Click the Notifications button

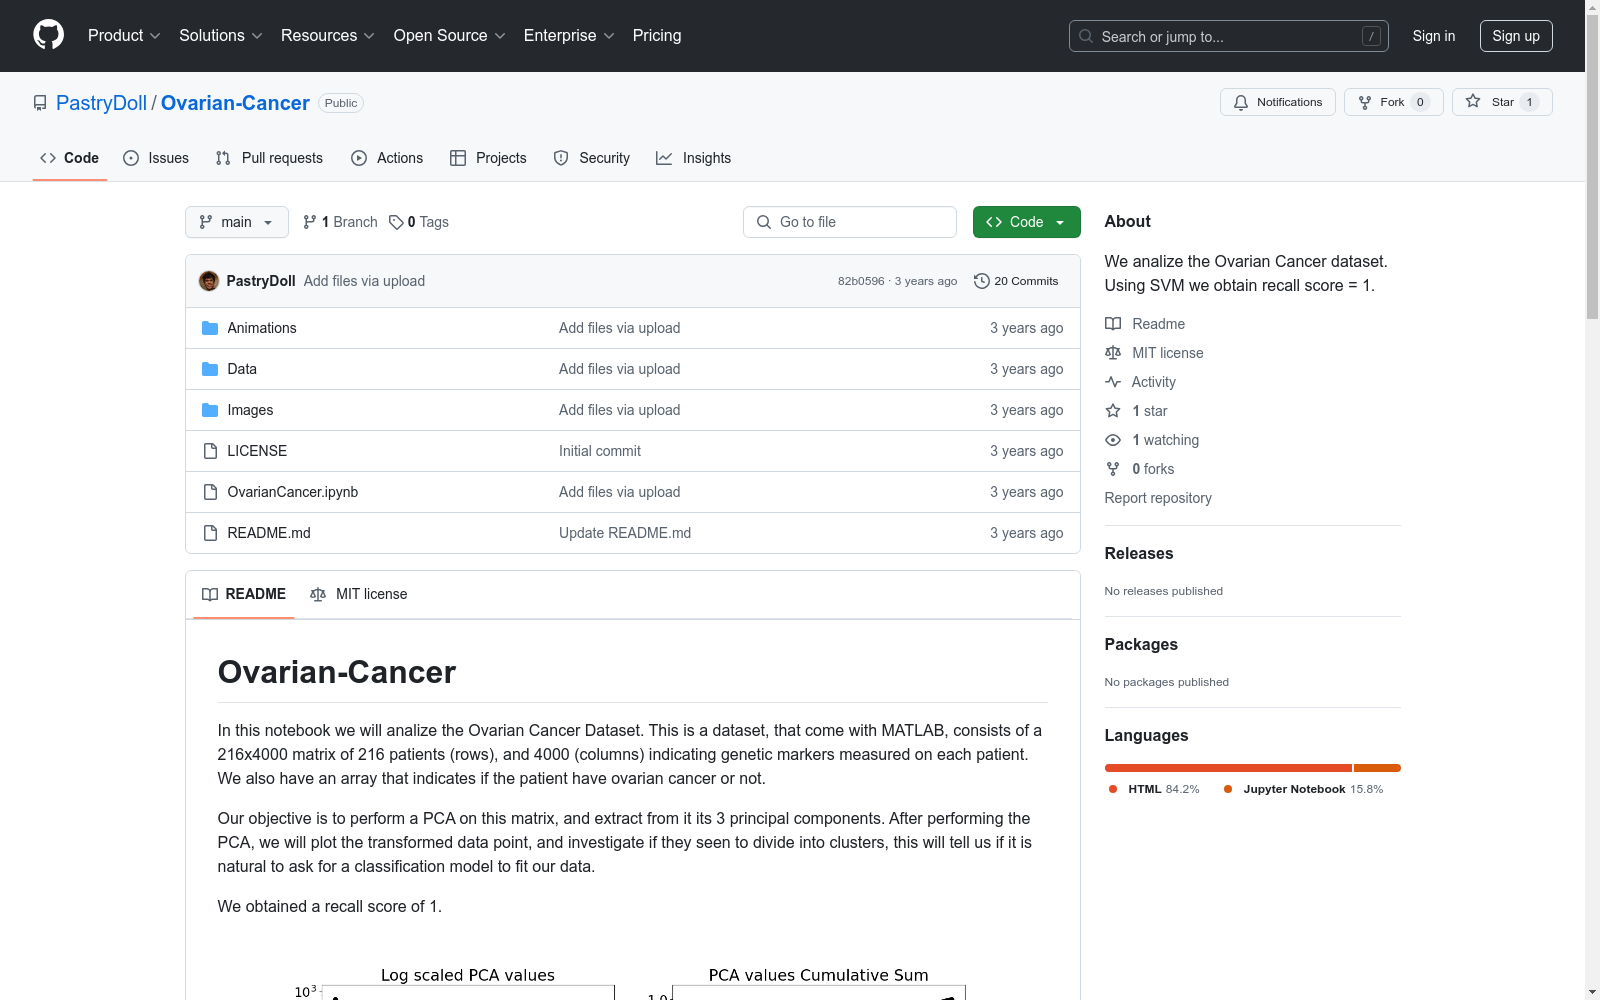coord(1278,102)
